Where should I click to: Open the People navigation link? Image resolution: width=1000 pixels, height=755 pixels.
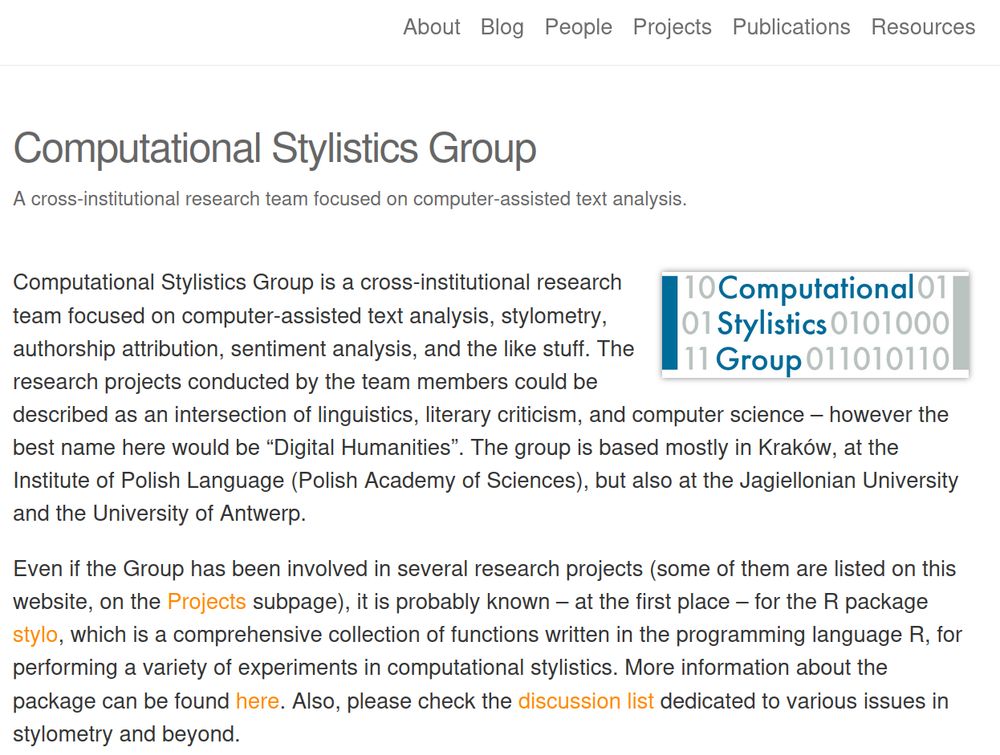578,27
